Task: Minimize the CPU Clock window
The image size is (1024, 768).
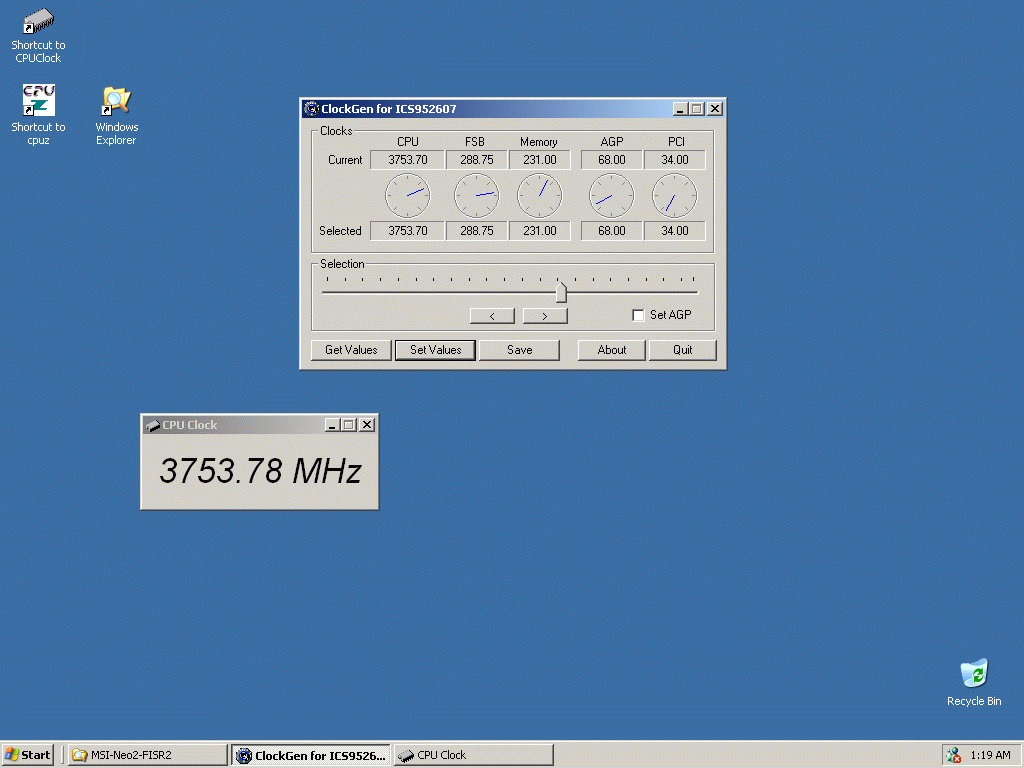Action: tap(332, 425)
